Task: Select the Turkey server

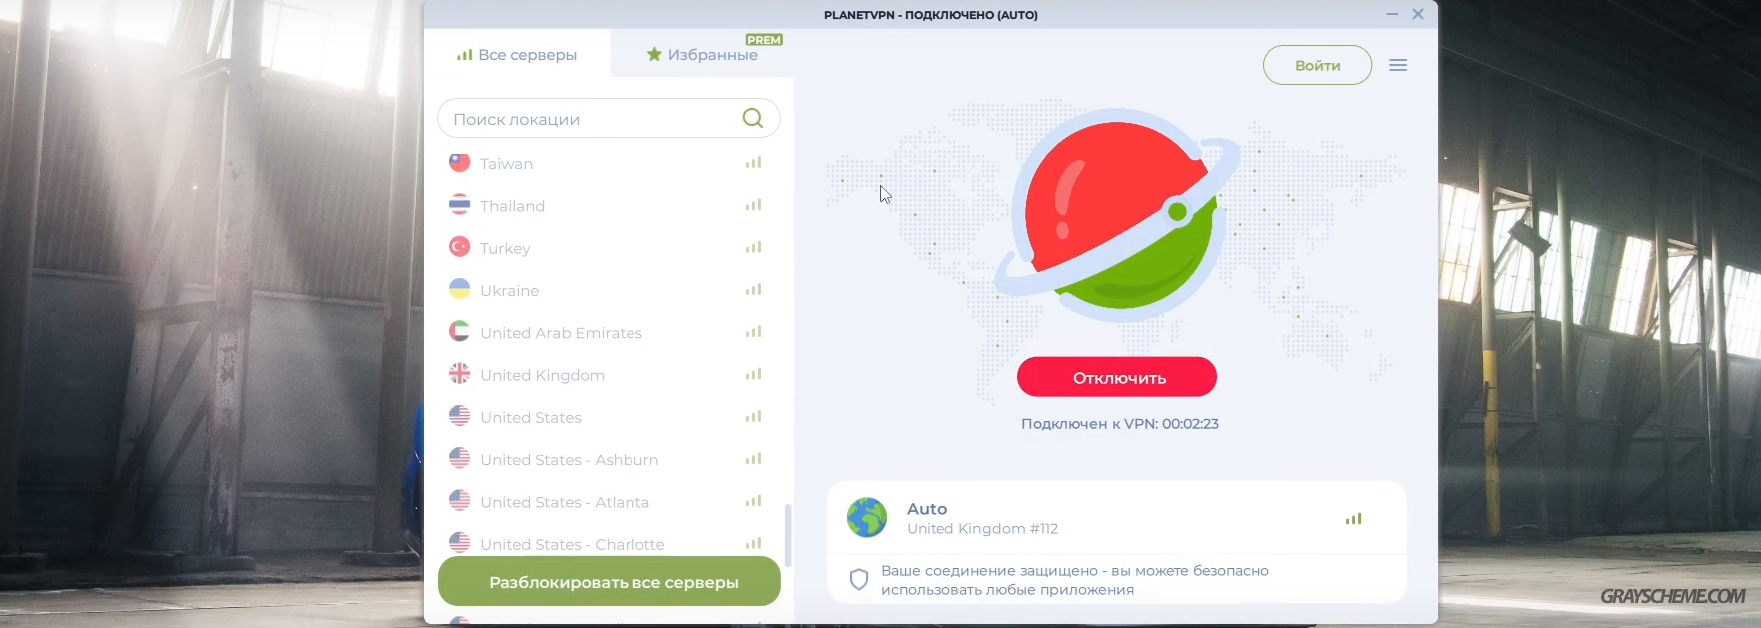Action: (x=608, y=247)
